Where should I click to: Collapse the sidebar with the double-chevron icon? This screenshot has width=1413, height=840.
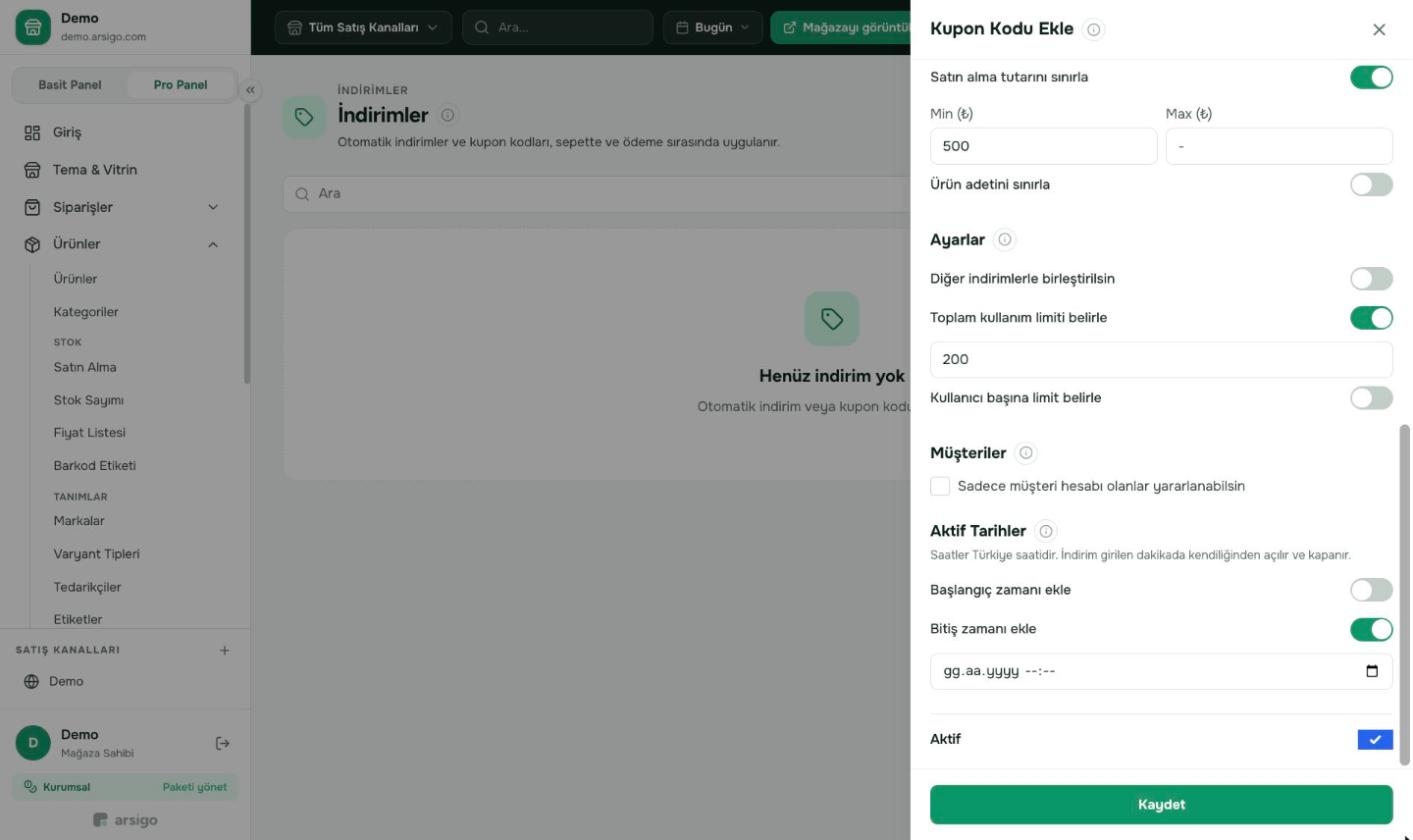click(x=250, y=90)
